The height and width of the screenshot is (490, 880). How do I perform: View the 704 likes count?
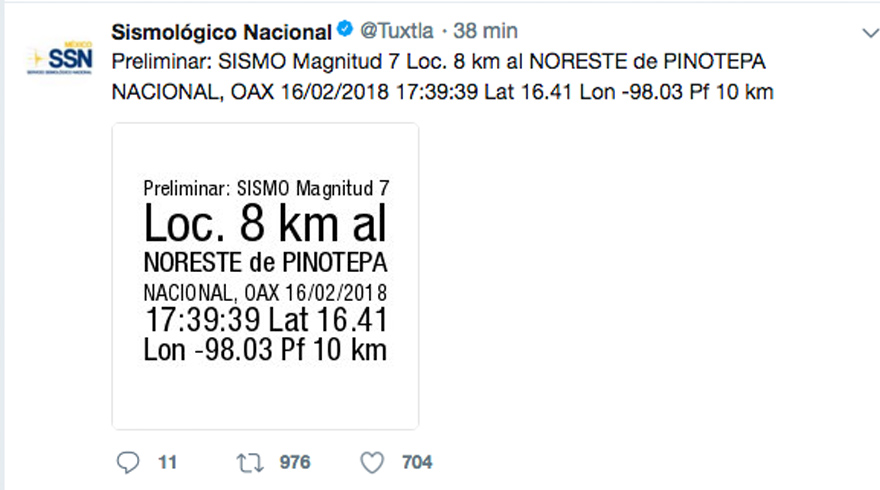[x=416, y=462]
